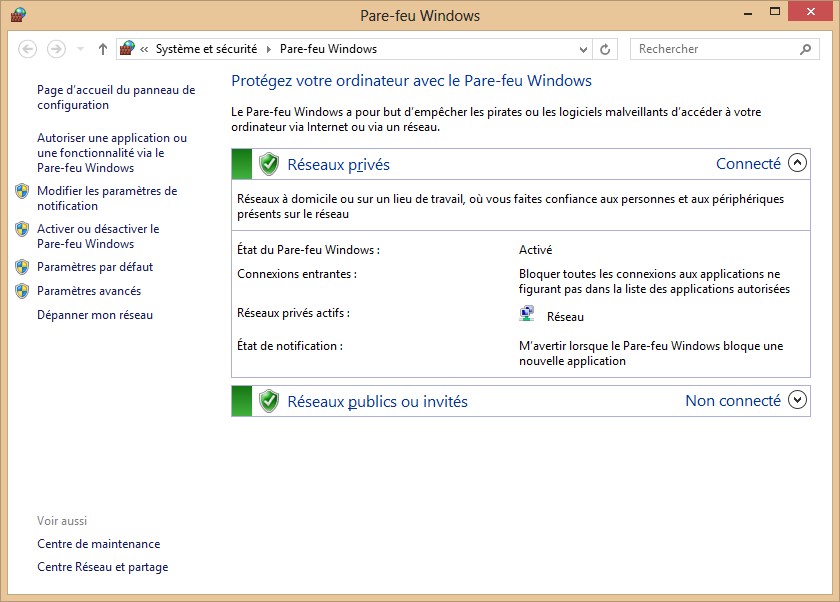
Task: Click the Réseau network icon
Action: (x=527, y=315)
